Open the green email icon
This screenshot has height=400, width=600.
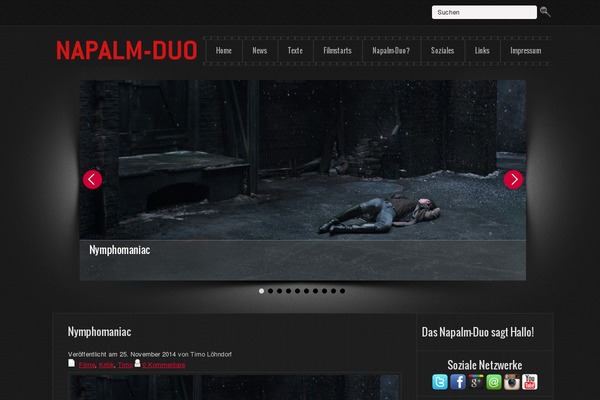tap(494, 382)
